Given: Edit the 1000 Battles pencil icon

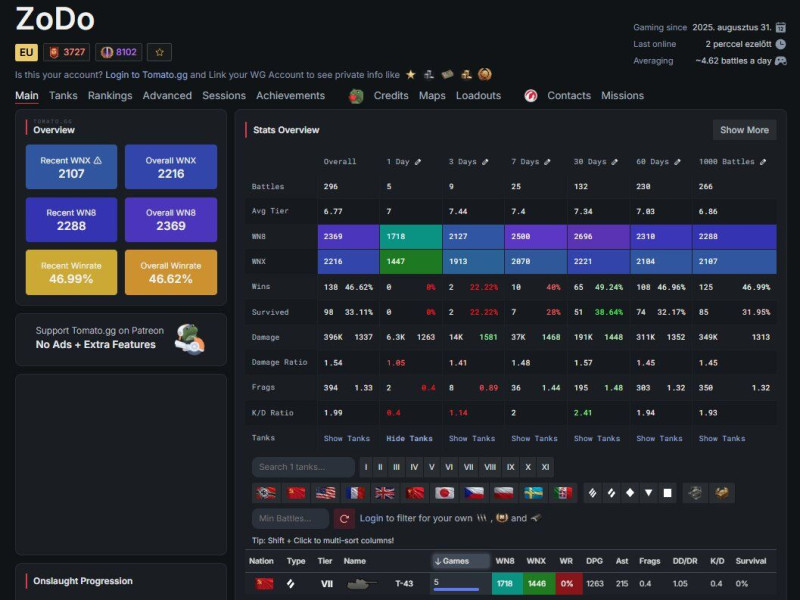Looking at the screenshot, I should point(763,162).
